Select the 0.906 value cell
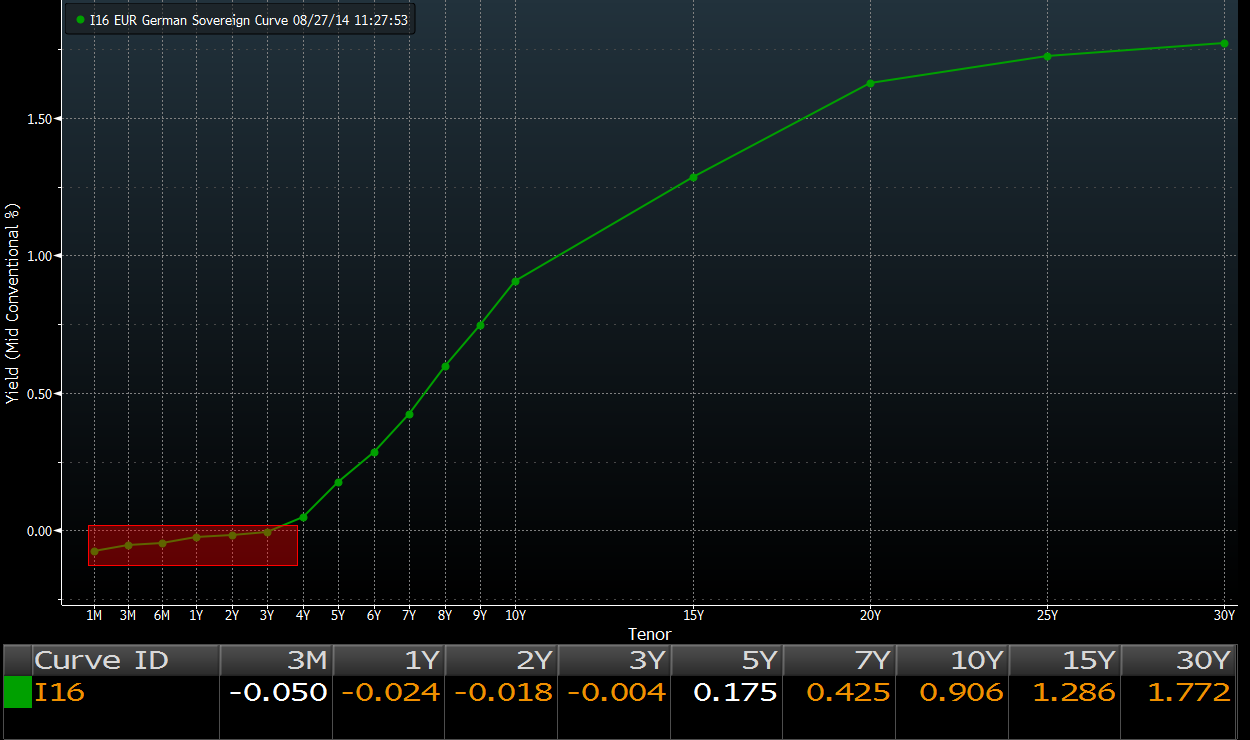 click(953, 692)
